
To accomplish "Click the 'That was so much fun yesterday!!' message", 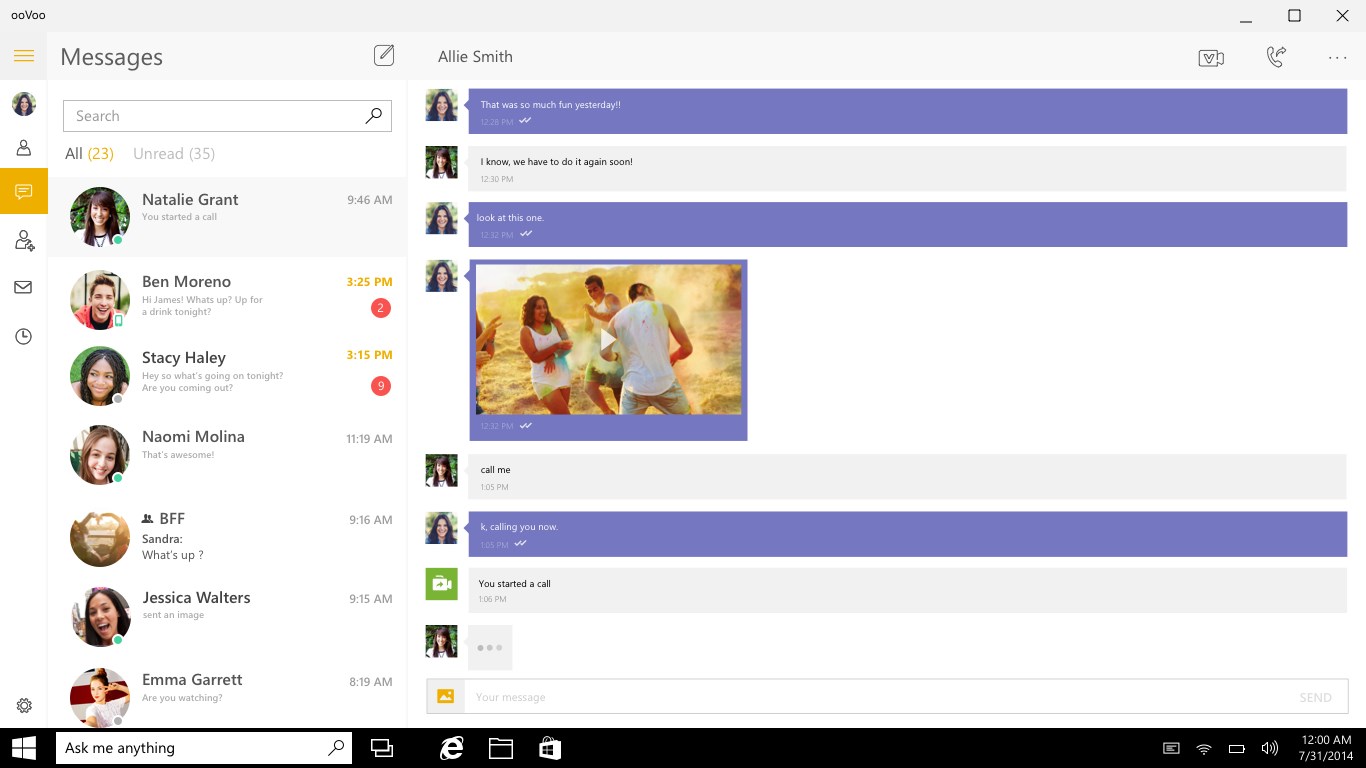I will pyautogui.click(x=908, y=111).
